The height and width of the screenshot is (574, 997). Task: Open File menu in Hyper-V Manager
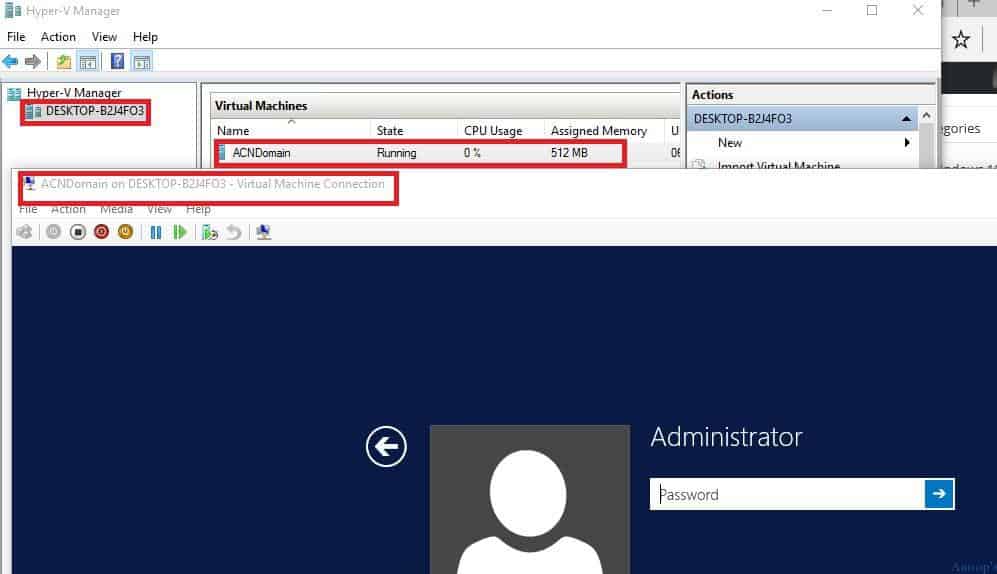click(16, 37)
